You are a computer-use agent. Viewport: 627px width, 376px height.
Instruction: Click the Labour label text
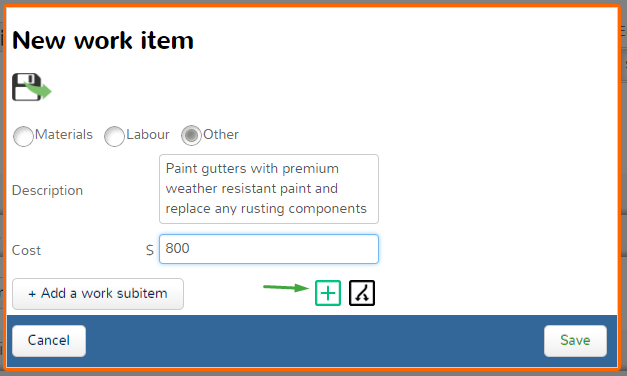pos(148,134)
